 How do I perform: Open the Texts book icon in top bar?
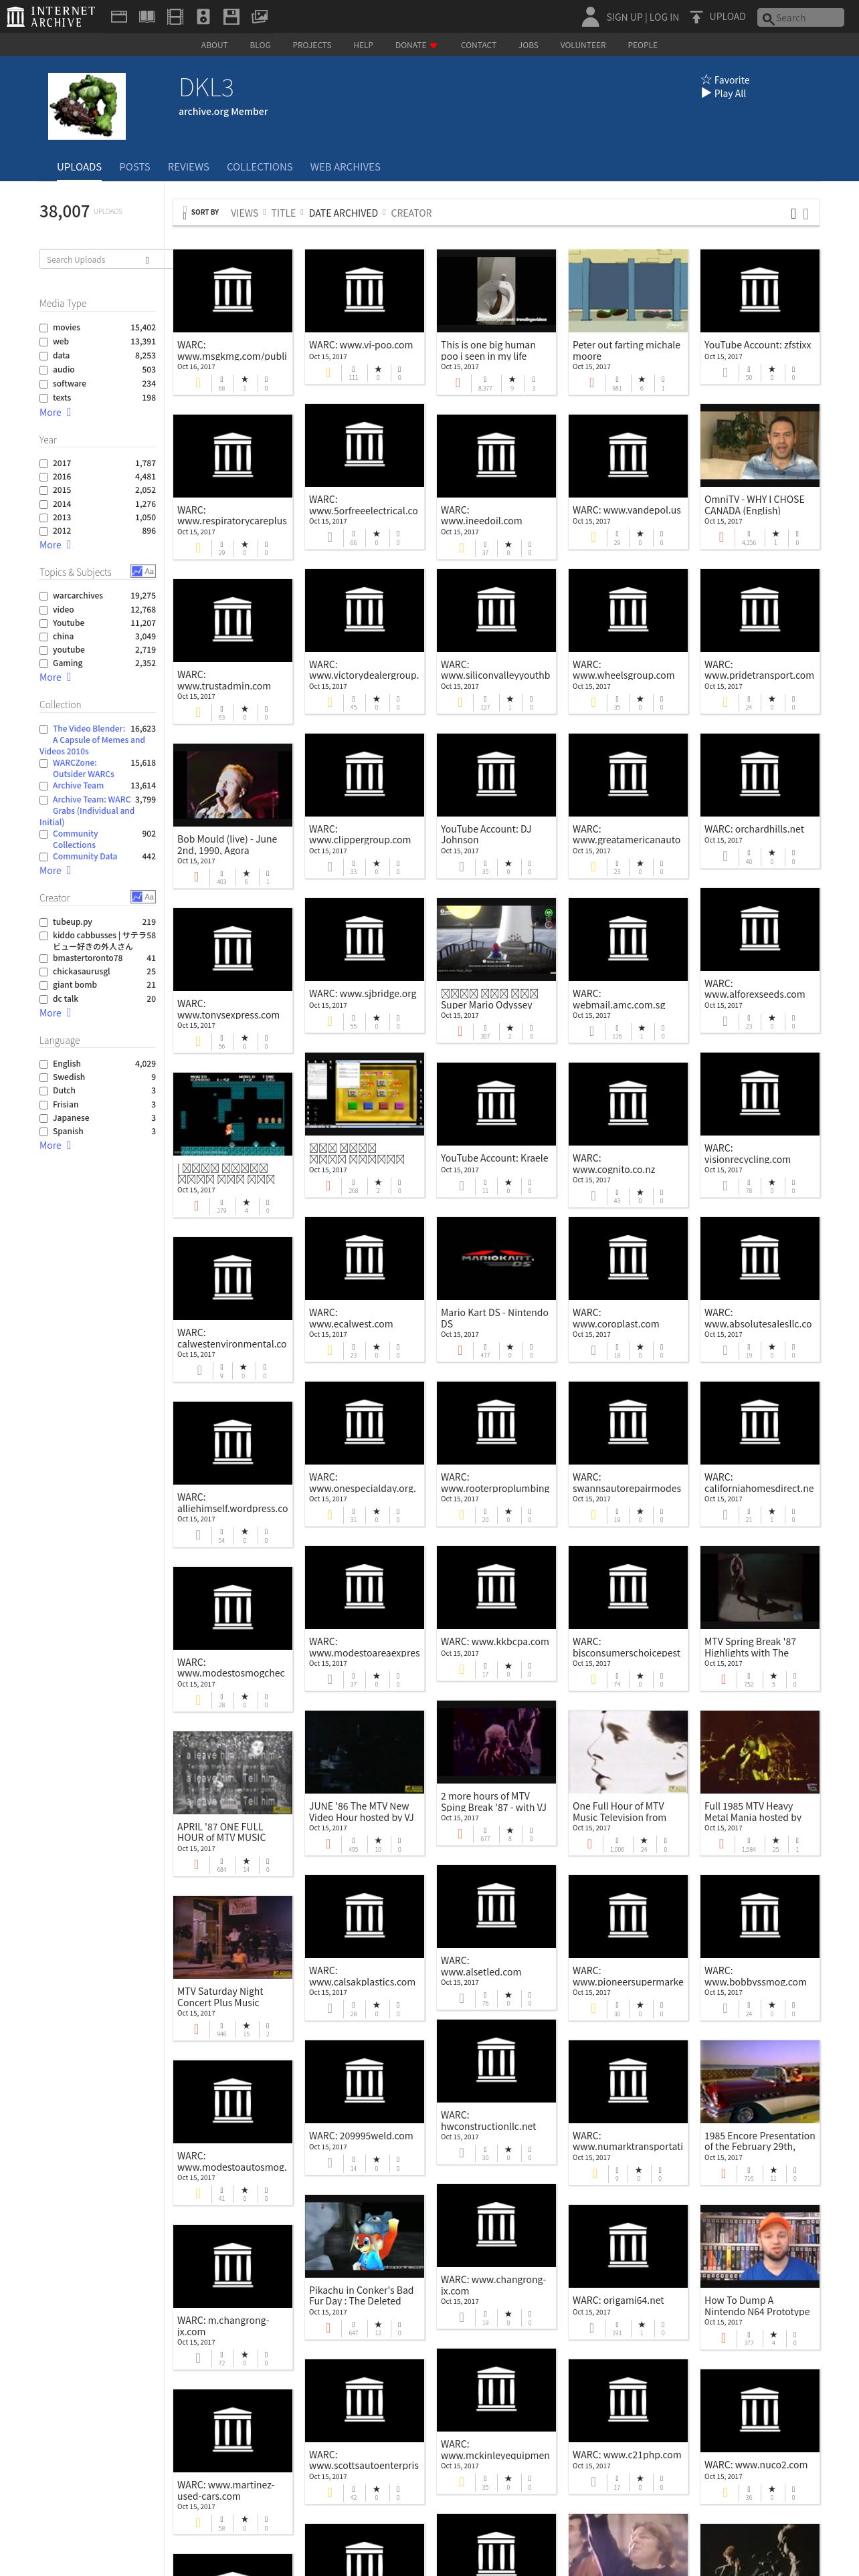tap(147, 17)
